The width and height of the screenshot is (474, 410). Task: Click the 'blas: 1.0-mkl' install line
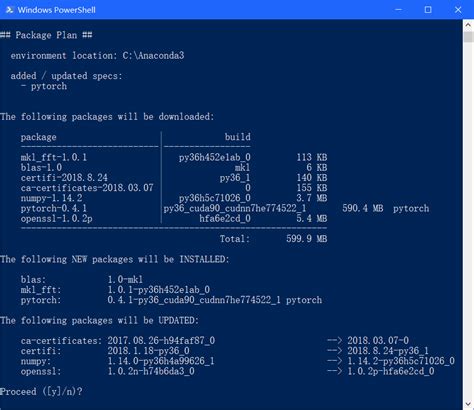[x=82, y=280]
